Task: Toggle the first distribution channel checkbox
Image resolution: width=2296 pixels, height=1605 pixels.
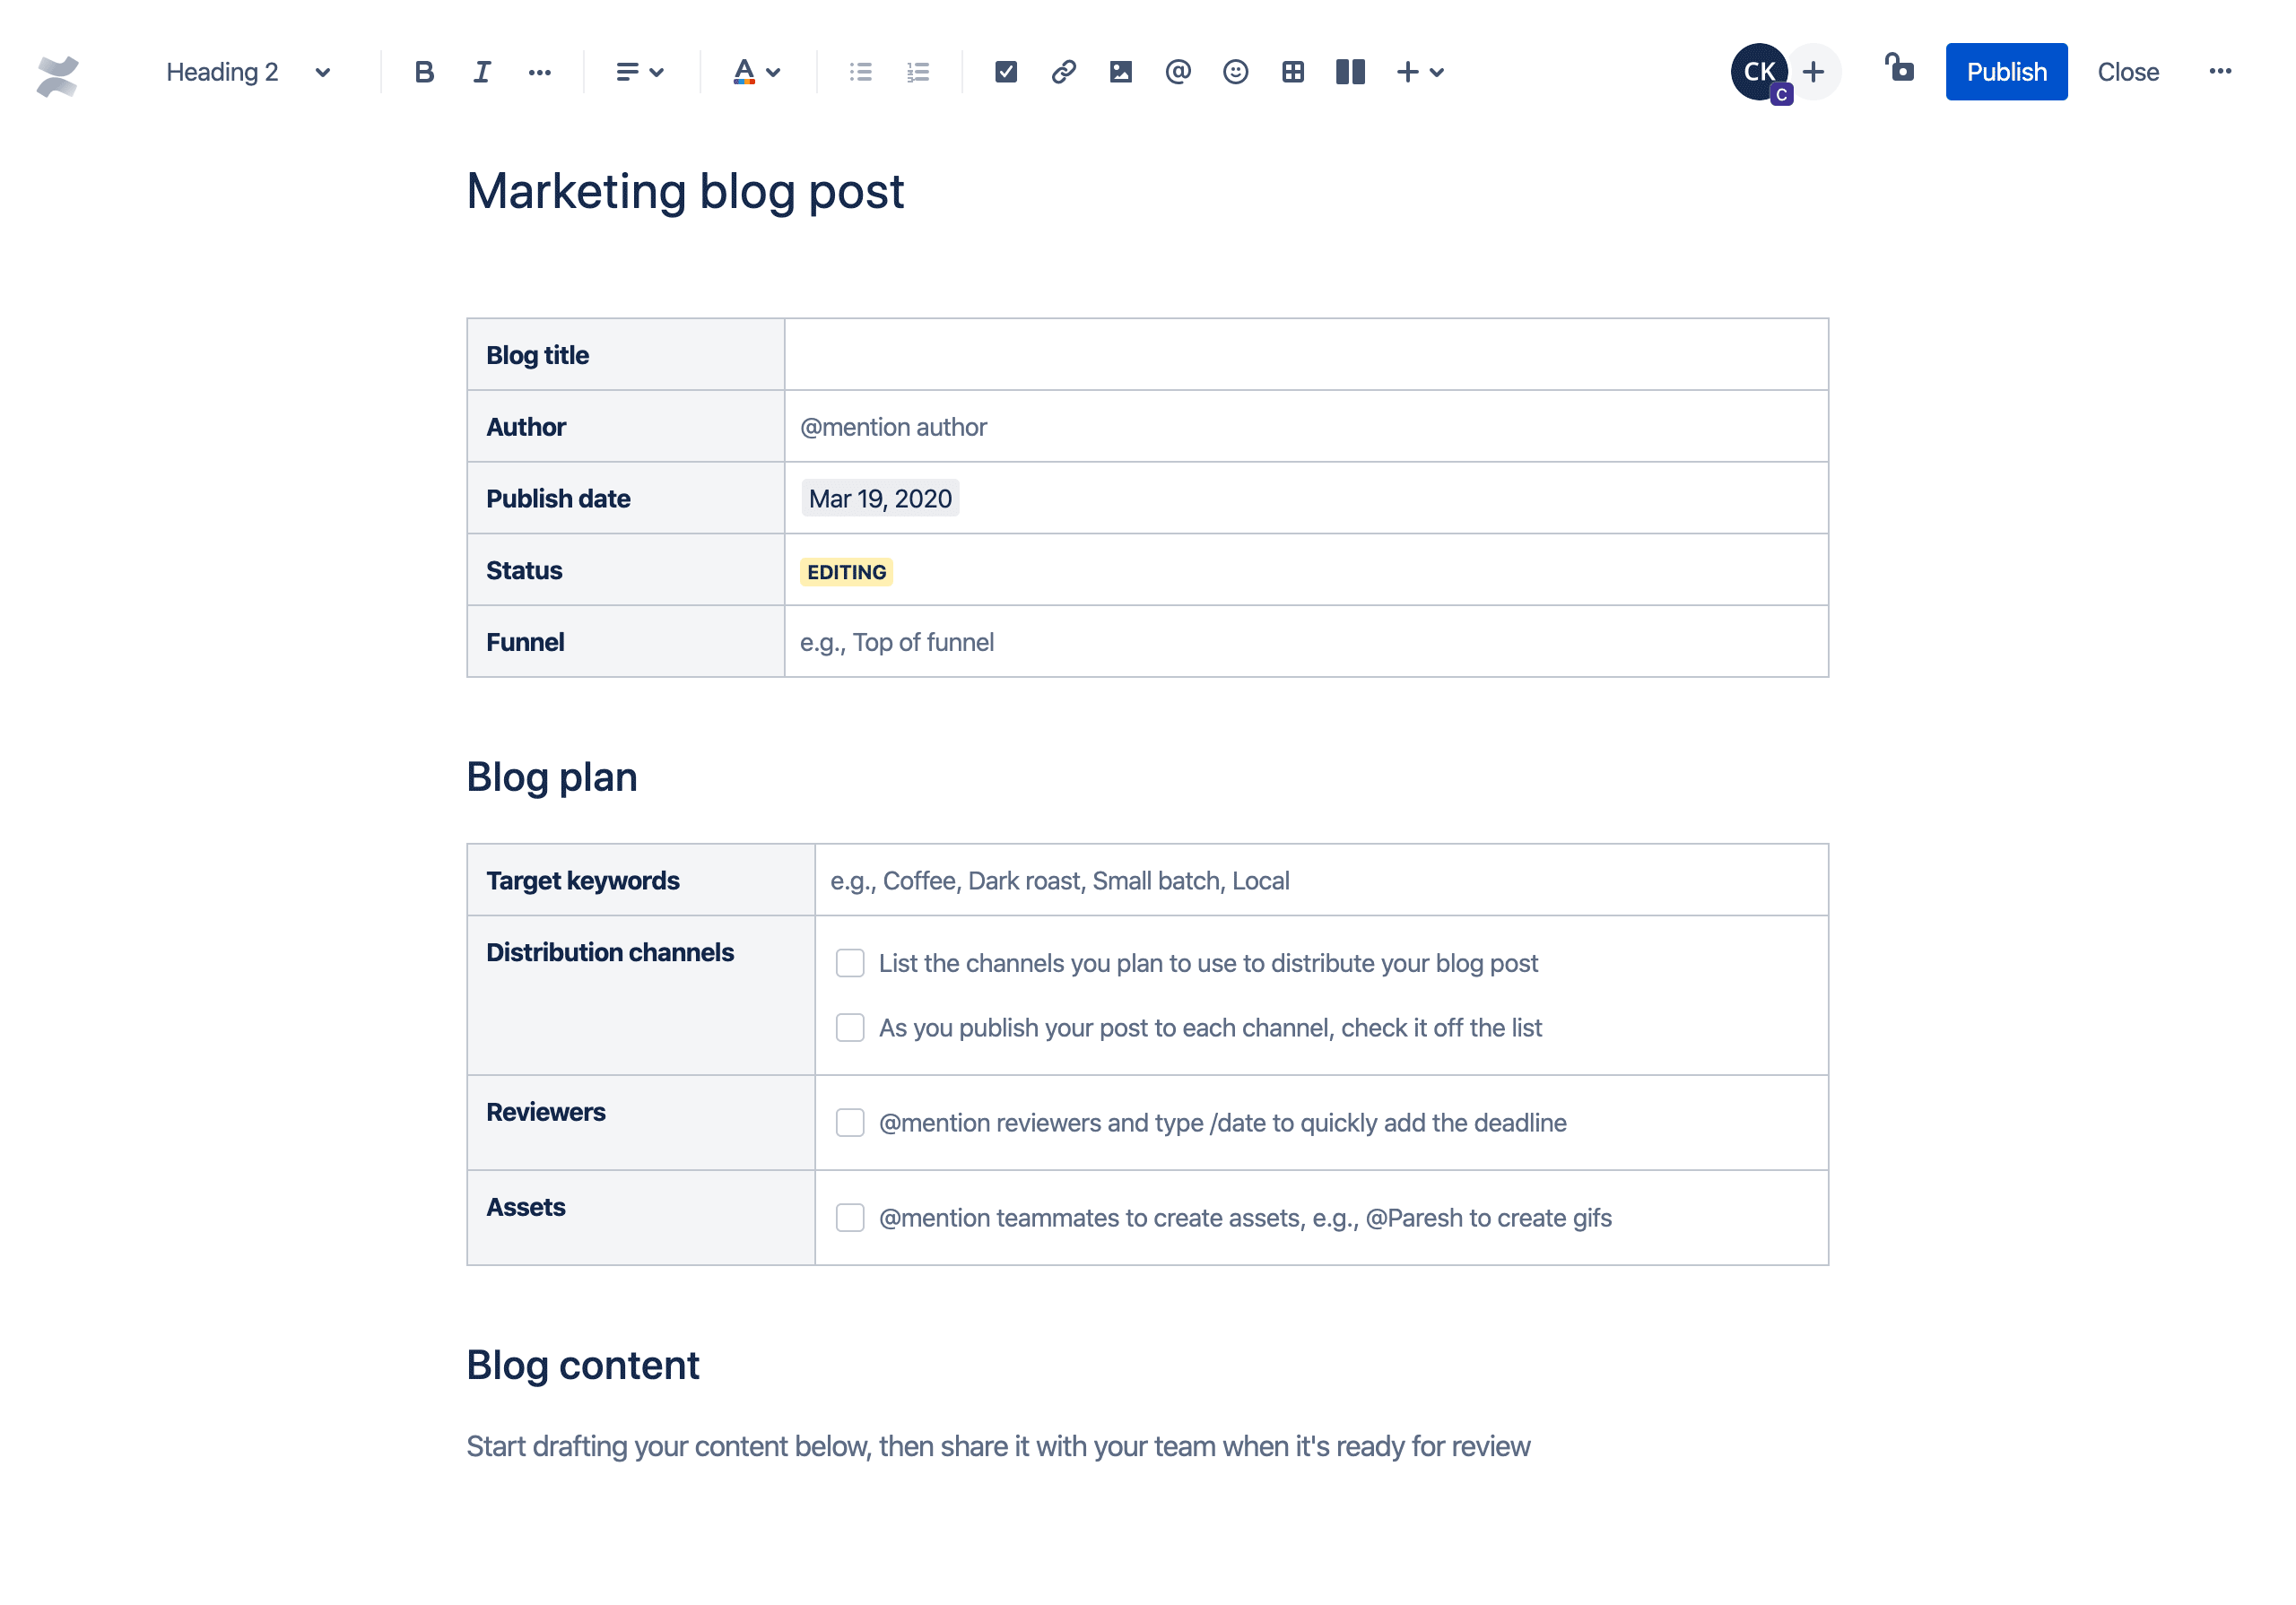Action: pyautogui.click(x=849, y=963)
